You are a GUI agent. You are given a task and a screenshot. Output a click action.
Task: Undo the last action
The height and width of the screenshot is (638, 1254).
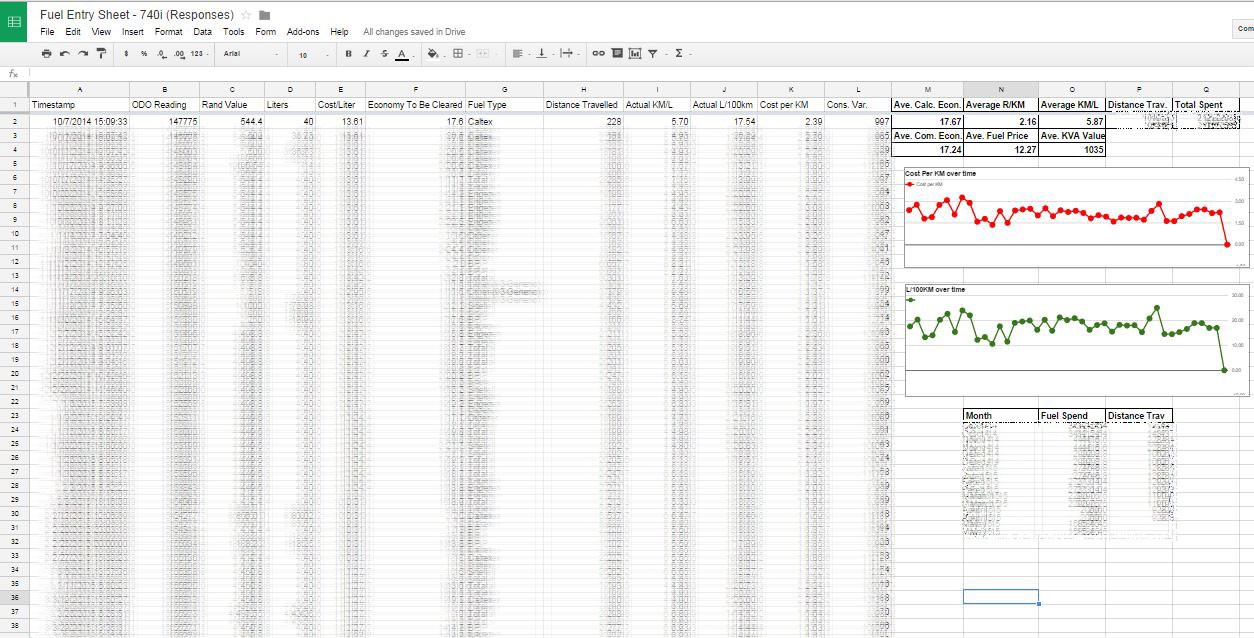tap(65, 54)
